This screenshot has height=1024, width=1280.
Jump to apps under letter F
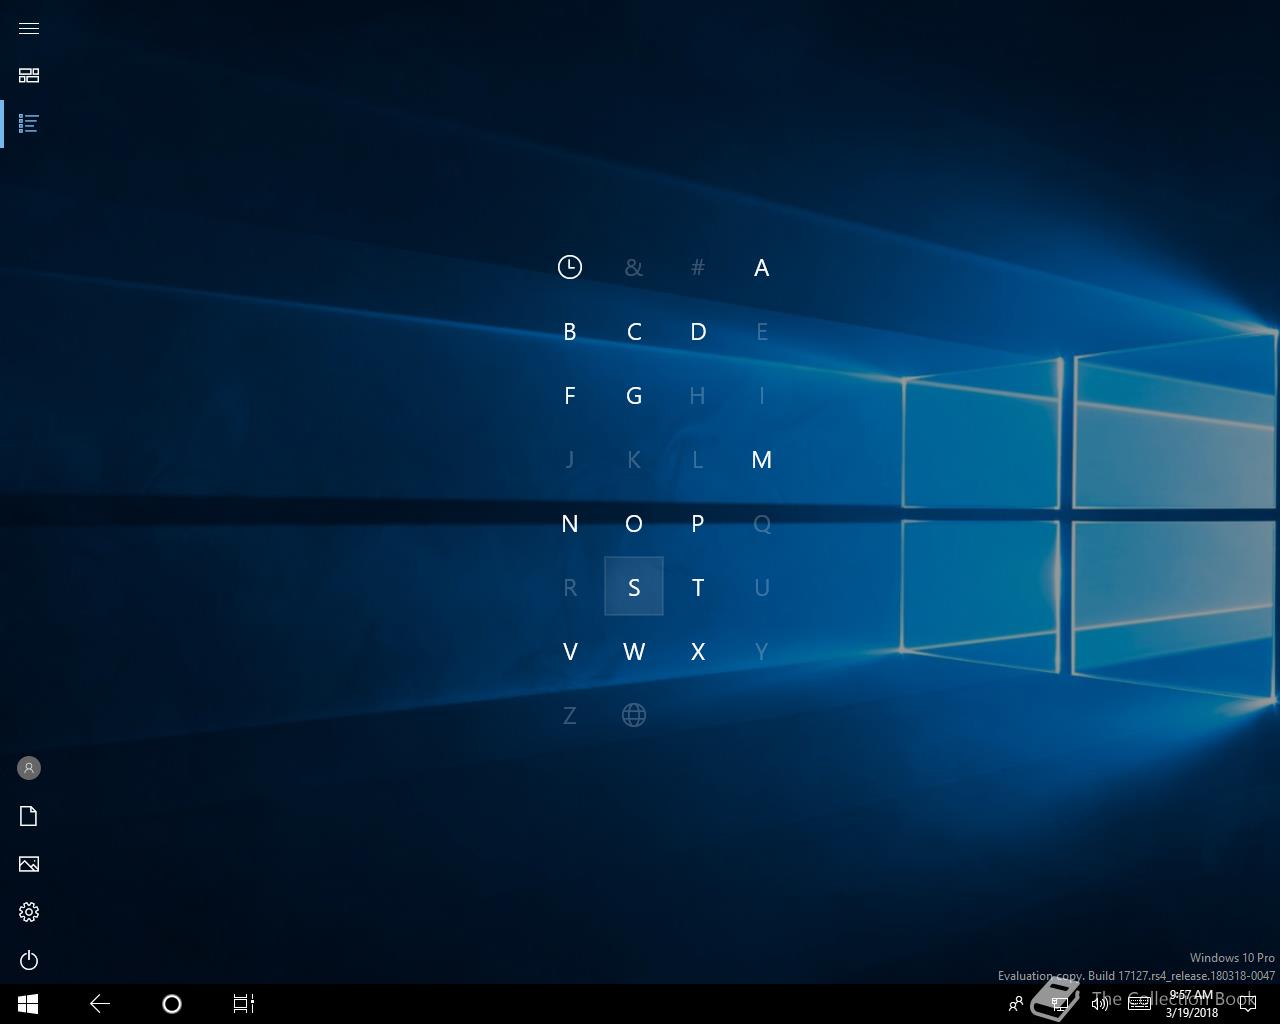[x=570, y=395]
